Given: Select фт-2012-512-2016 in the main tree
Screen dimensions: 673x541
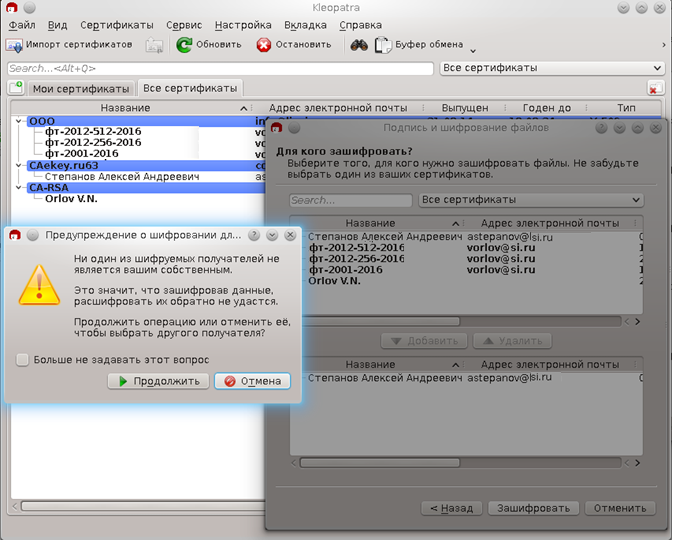Looking at the screenshot, I should tap(93, 132).
